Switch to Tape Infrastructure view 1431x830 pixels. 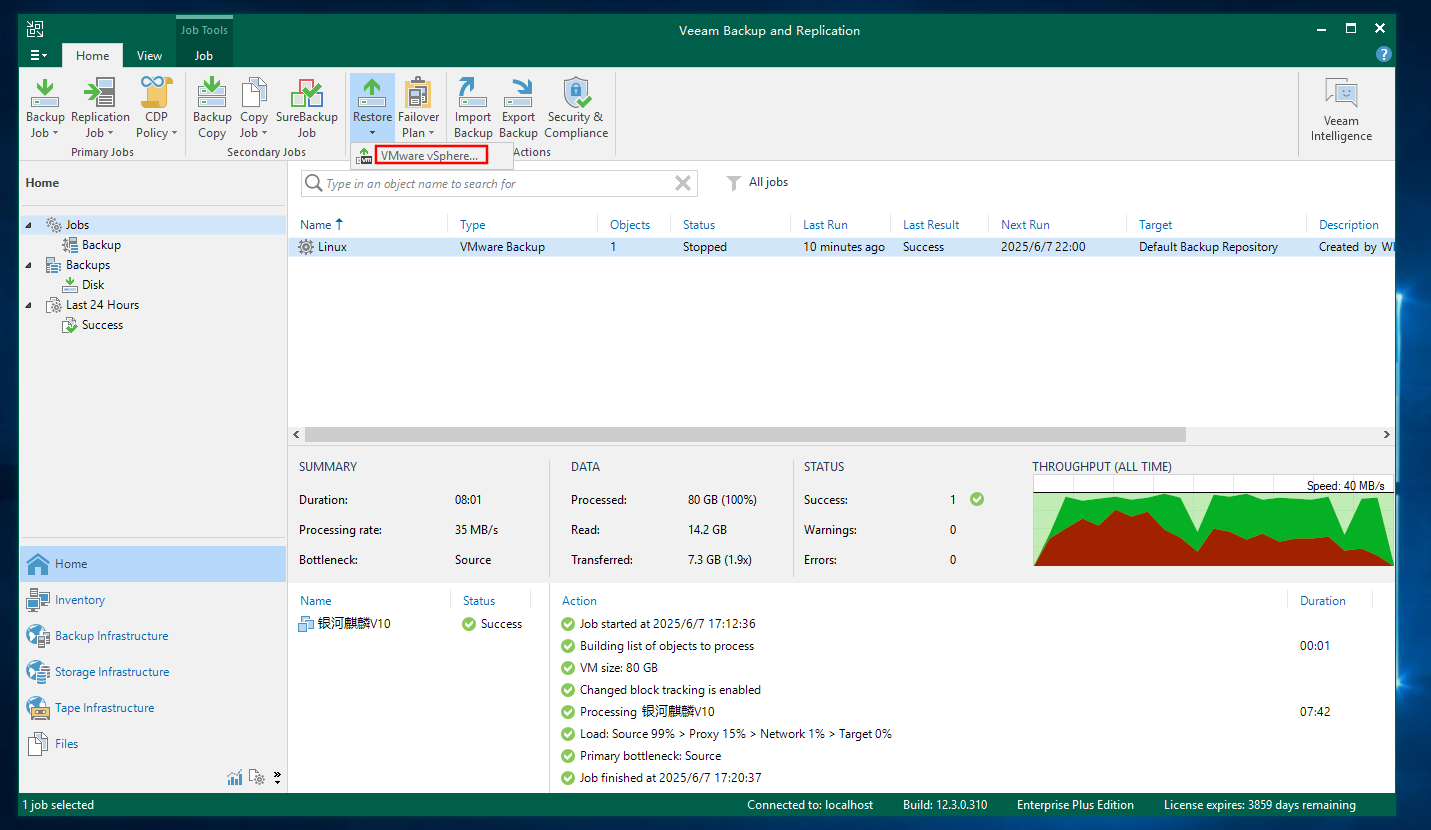[x=152, y=708]
